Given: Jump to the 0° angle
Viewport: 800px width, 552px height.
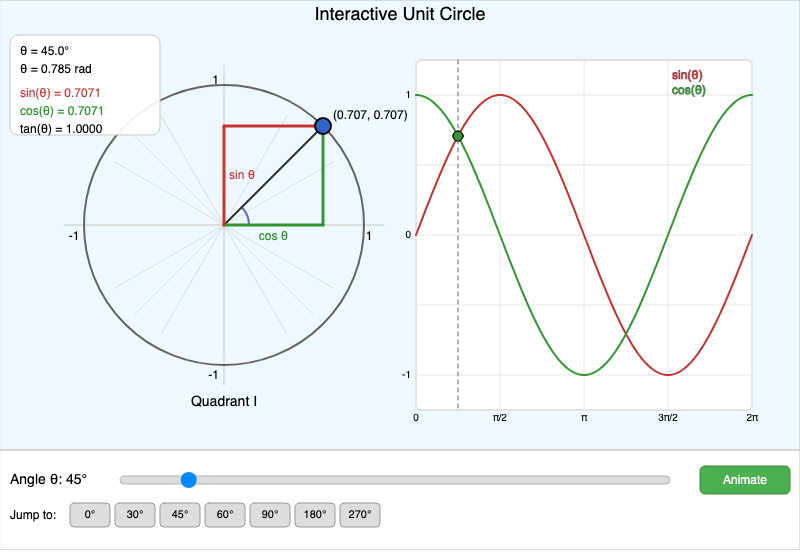Looking at the screenshot, I should tap(90, 514).
